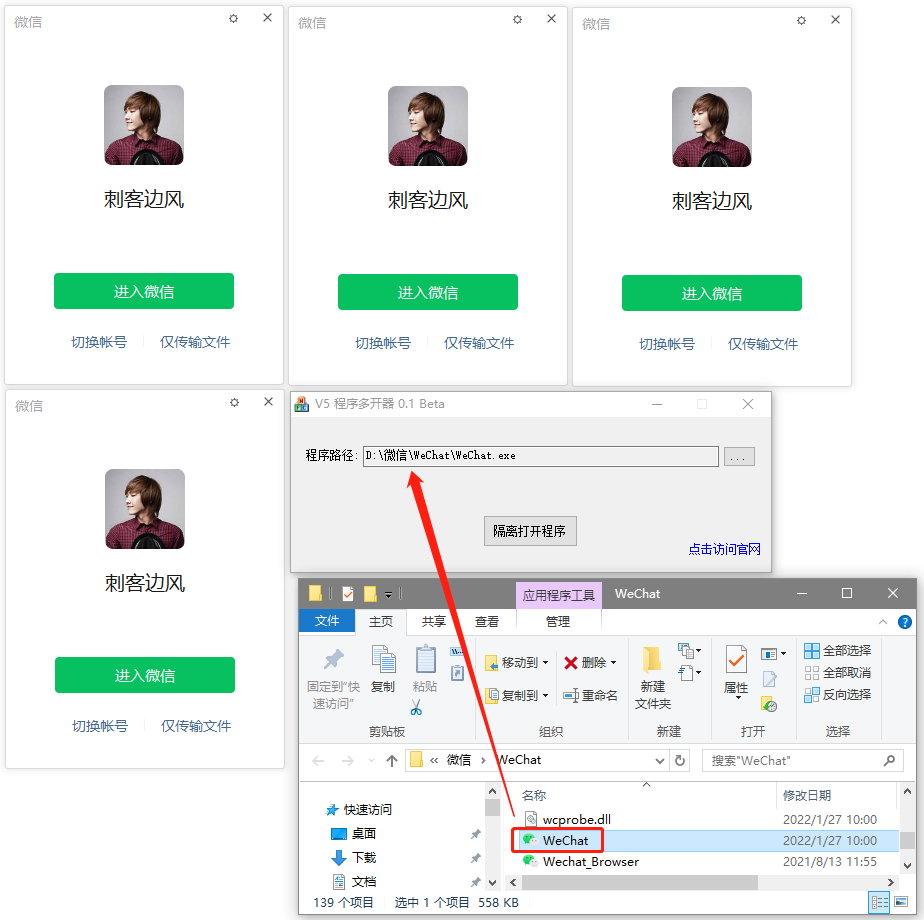The width and height of the screenshot is (924, 920).
Task: Click 仅传输文件 in upper-right WeChat window
Action: (x=763, y=344)
